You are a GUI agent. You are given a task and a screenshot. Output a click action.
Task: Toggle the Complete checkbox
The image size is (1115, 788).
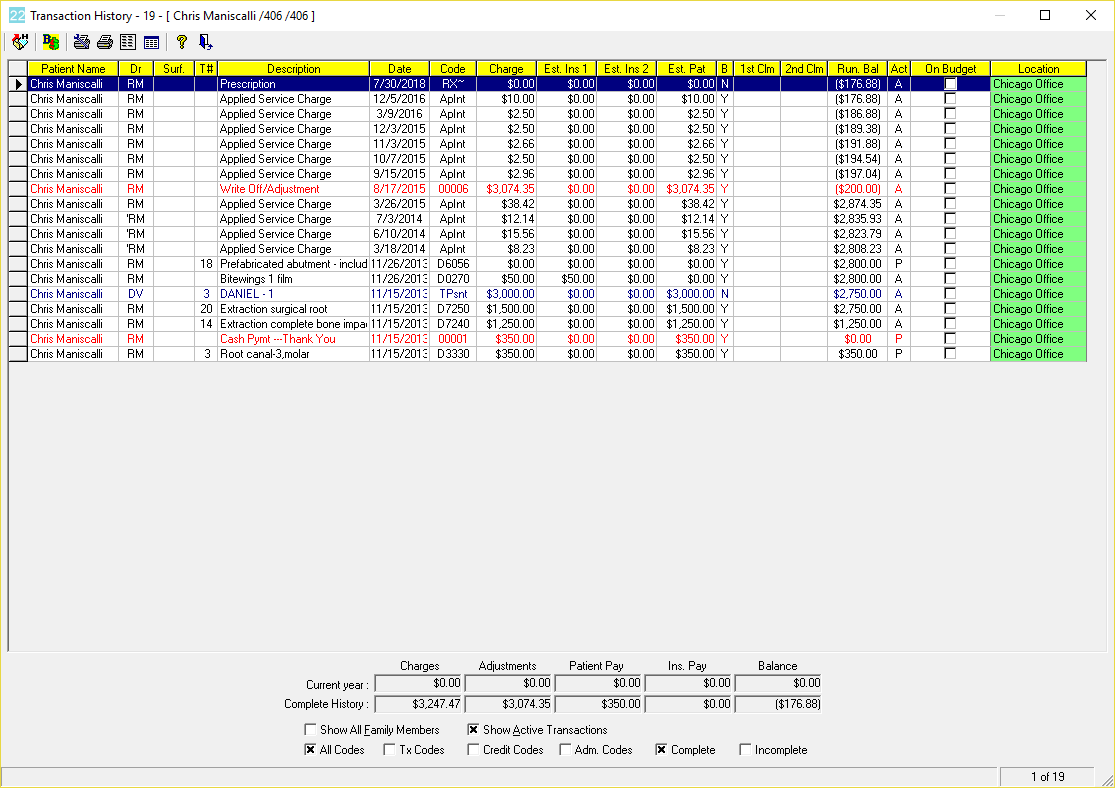coord(661,750)
